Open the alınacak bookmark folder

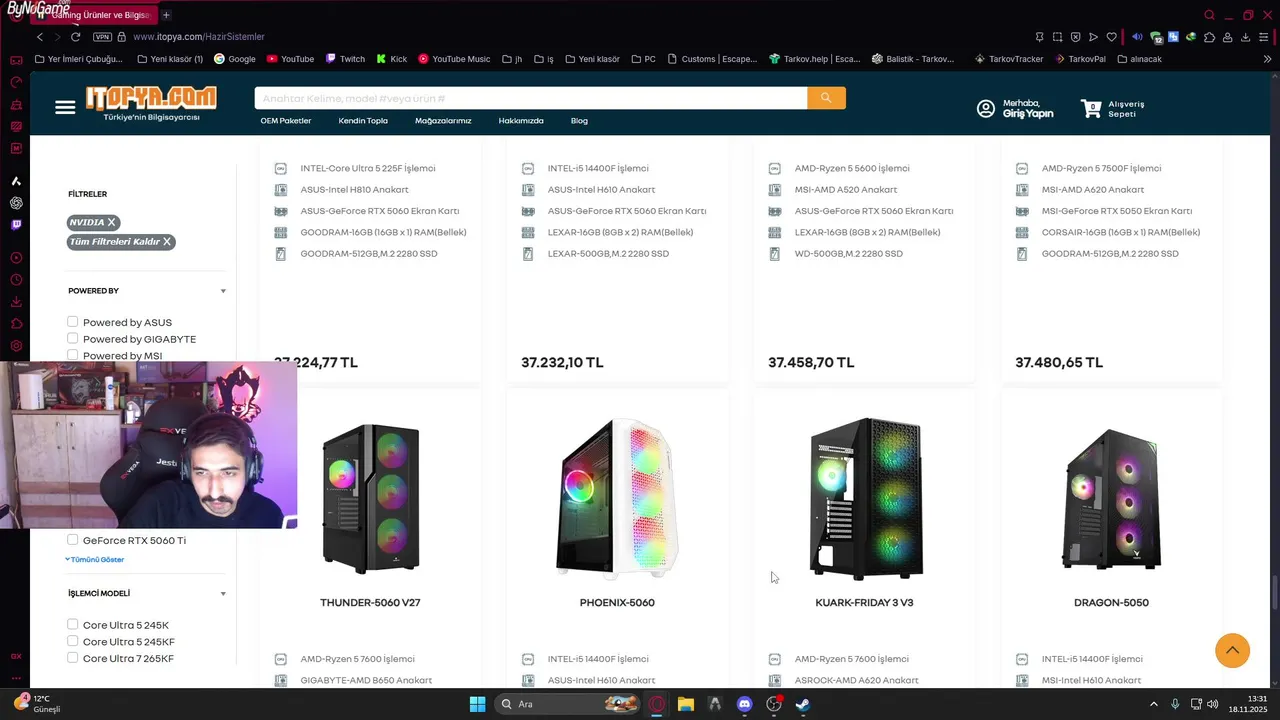[x=1138, y=59]
